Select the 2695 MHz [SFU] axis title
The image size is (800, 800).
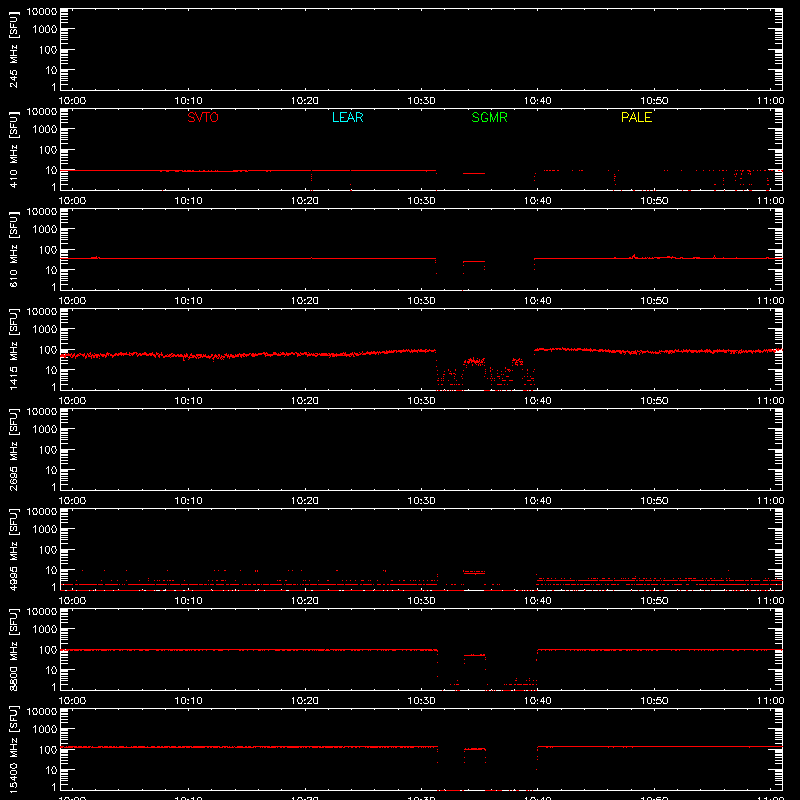(x=13, y=449)
